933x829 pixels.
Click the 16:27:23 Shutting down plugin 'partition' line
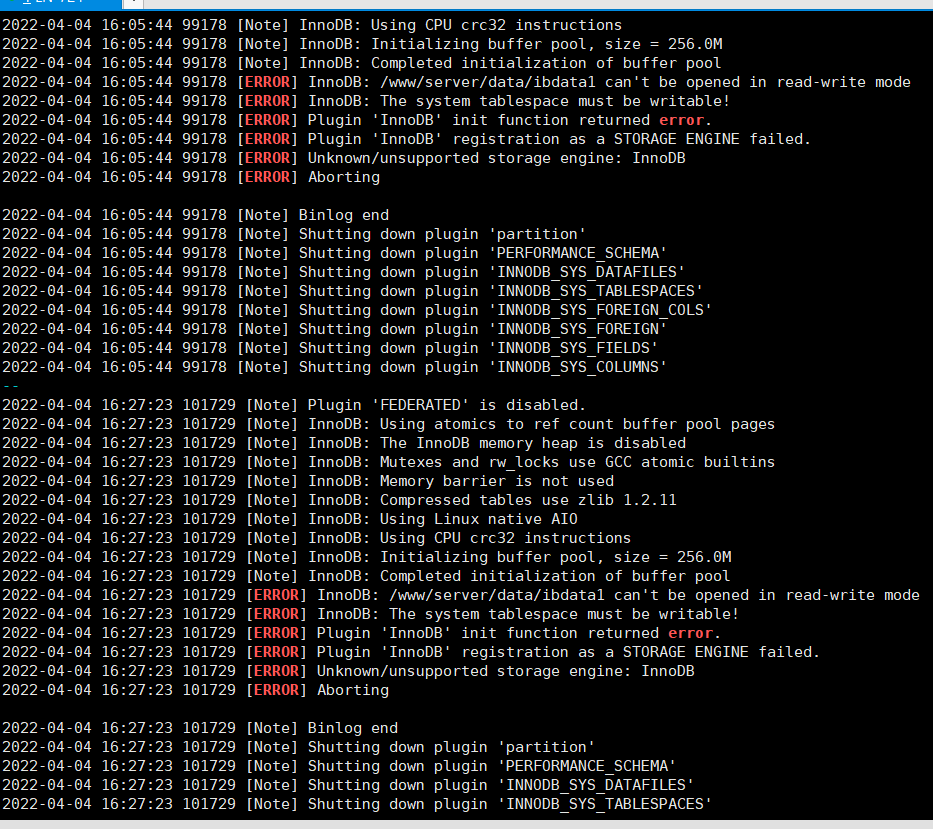tap(299, 749)
